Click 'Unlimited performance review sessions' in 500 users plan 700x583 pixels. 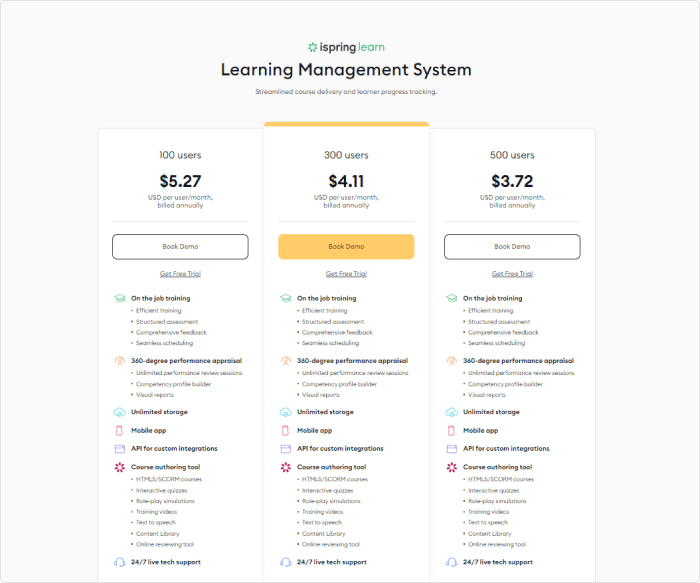coord(521,373)
